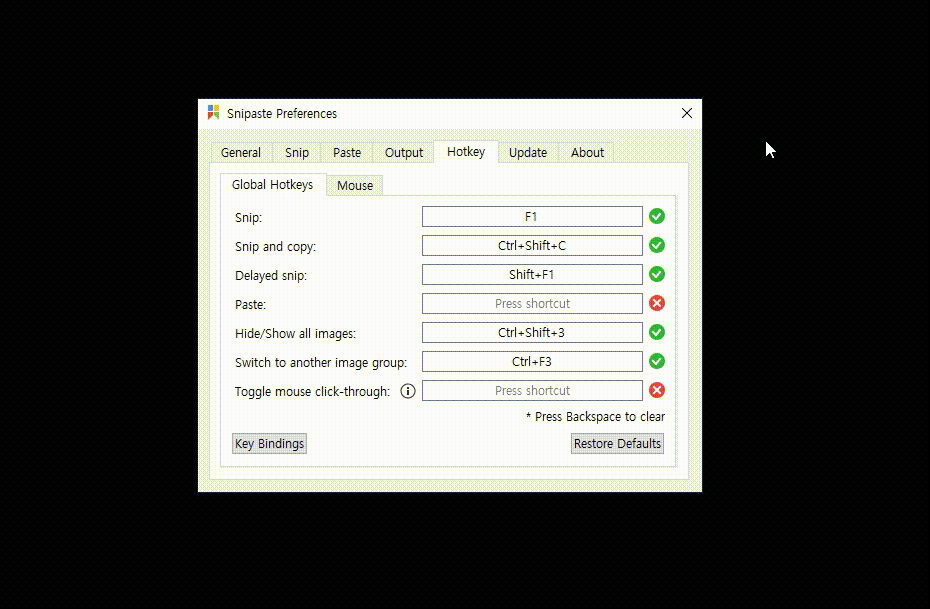The height and width of the screenshot is (609, 930).
Task: Click red X icon for Toggle mouse click-through
Action: (x=657, y=391)
